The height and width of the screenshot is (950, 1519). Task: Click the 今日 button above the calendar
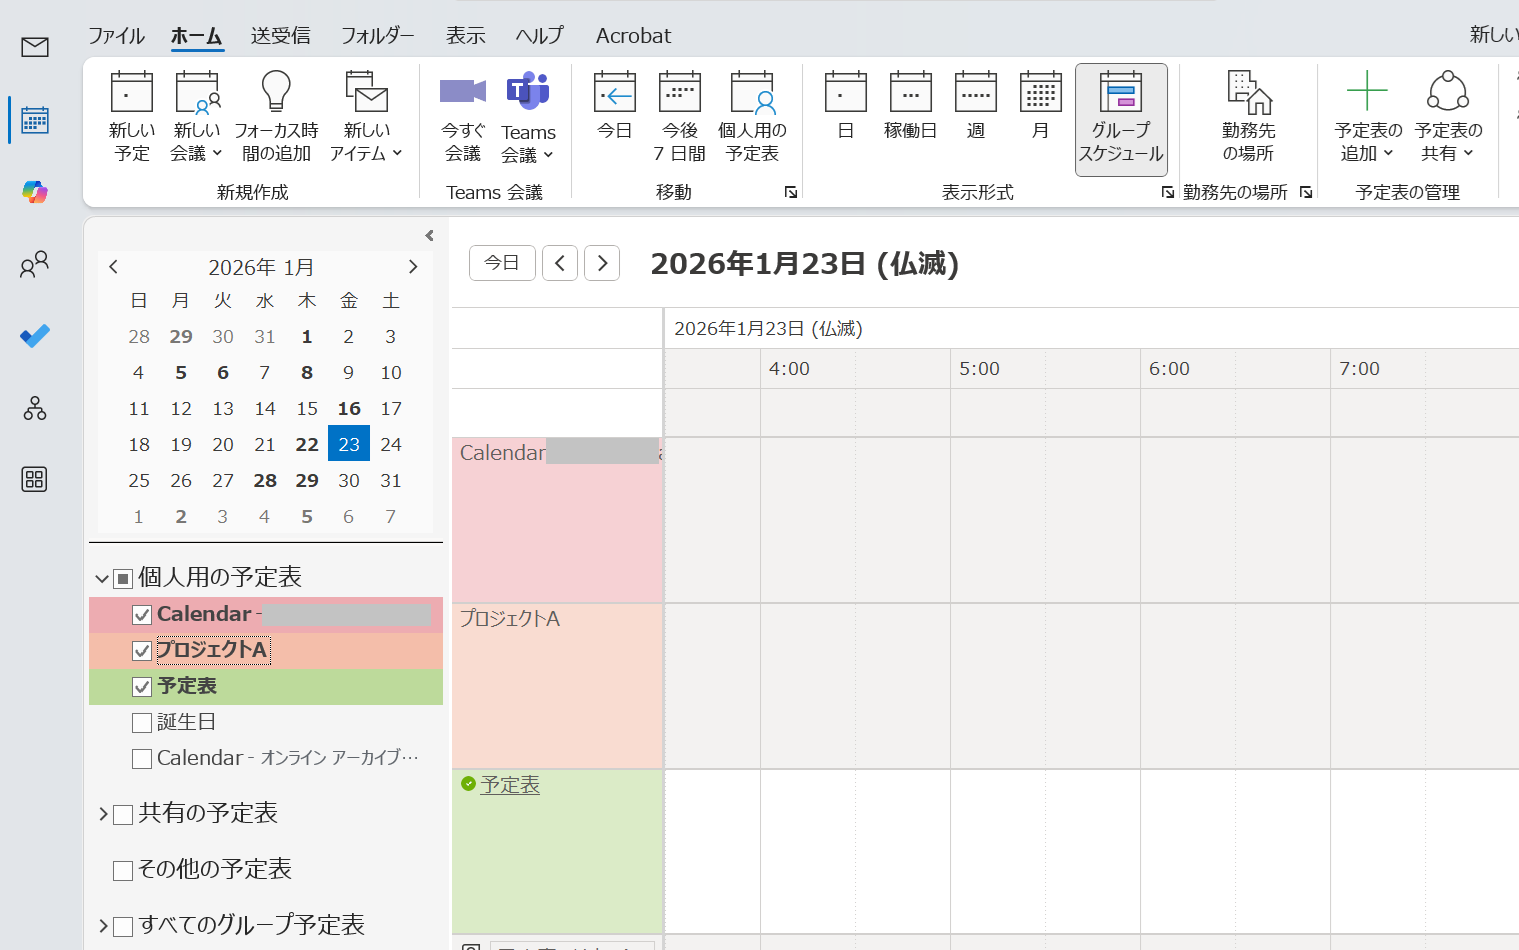pyautogui.click(x=502, y=262)
